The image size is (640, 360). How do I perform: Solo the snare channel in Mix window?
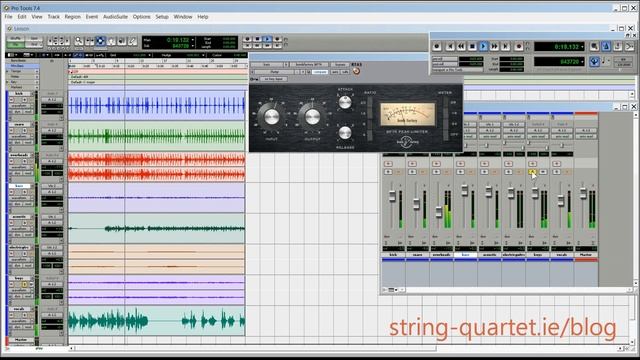pyautogui.click(x=412, y=172)
